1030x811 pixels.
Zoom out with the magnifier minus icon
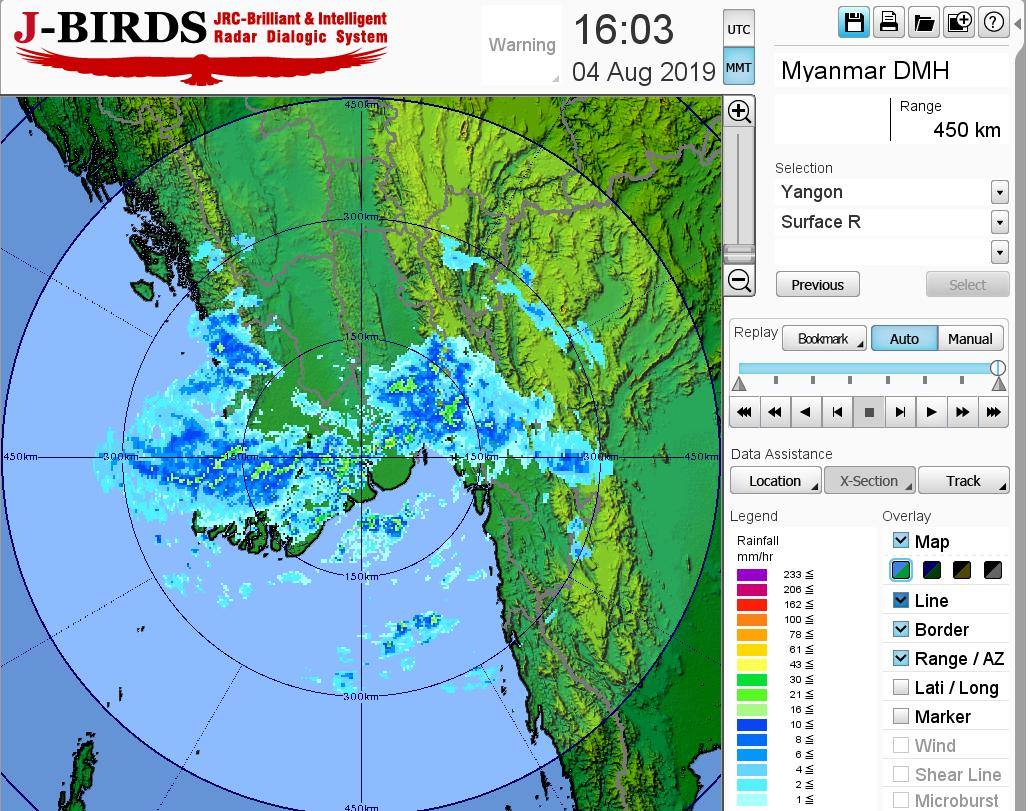click(x=739, y=281)
